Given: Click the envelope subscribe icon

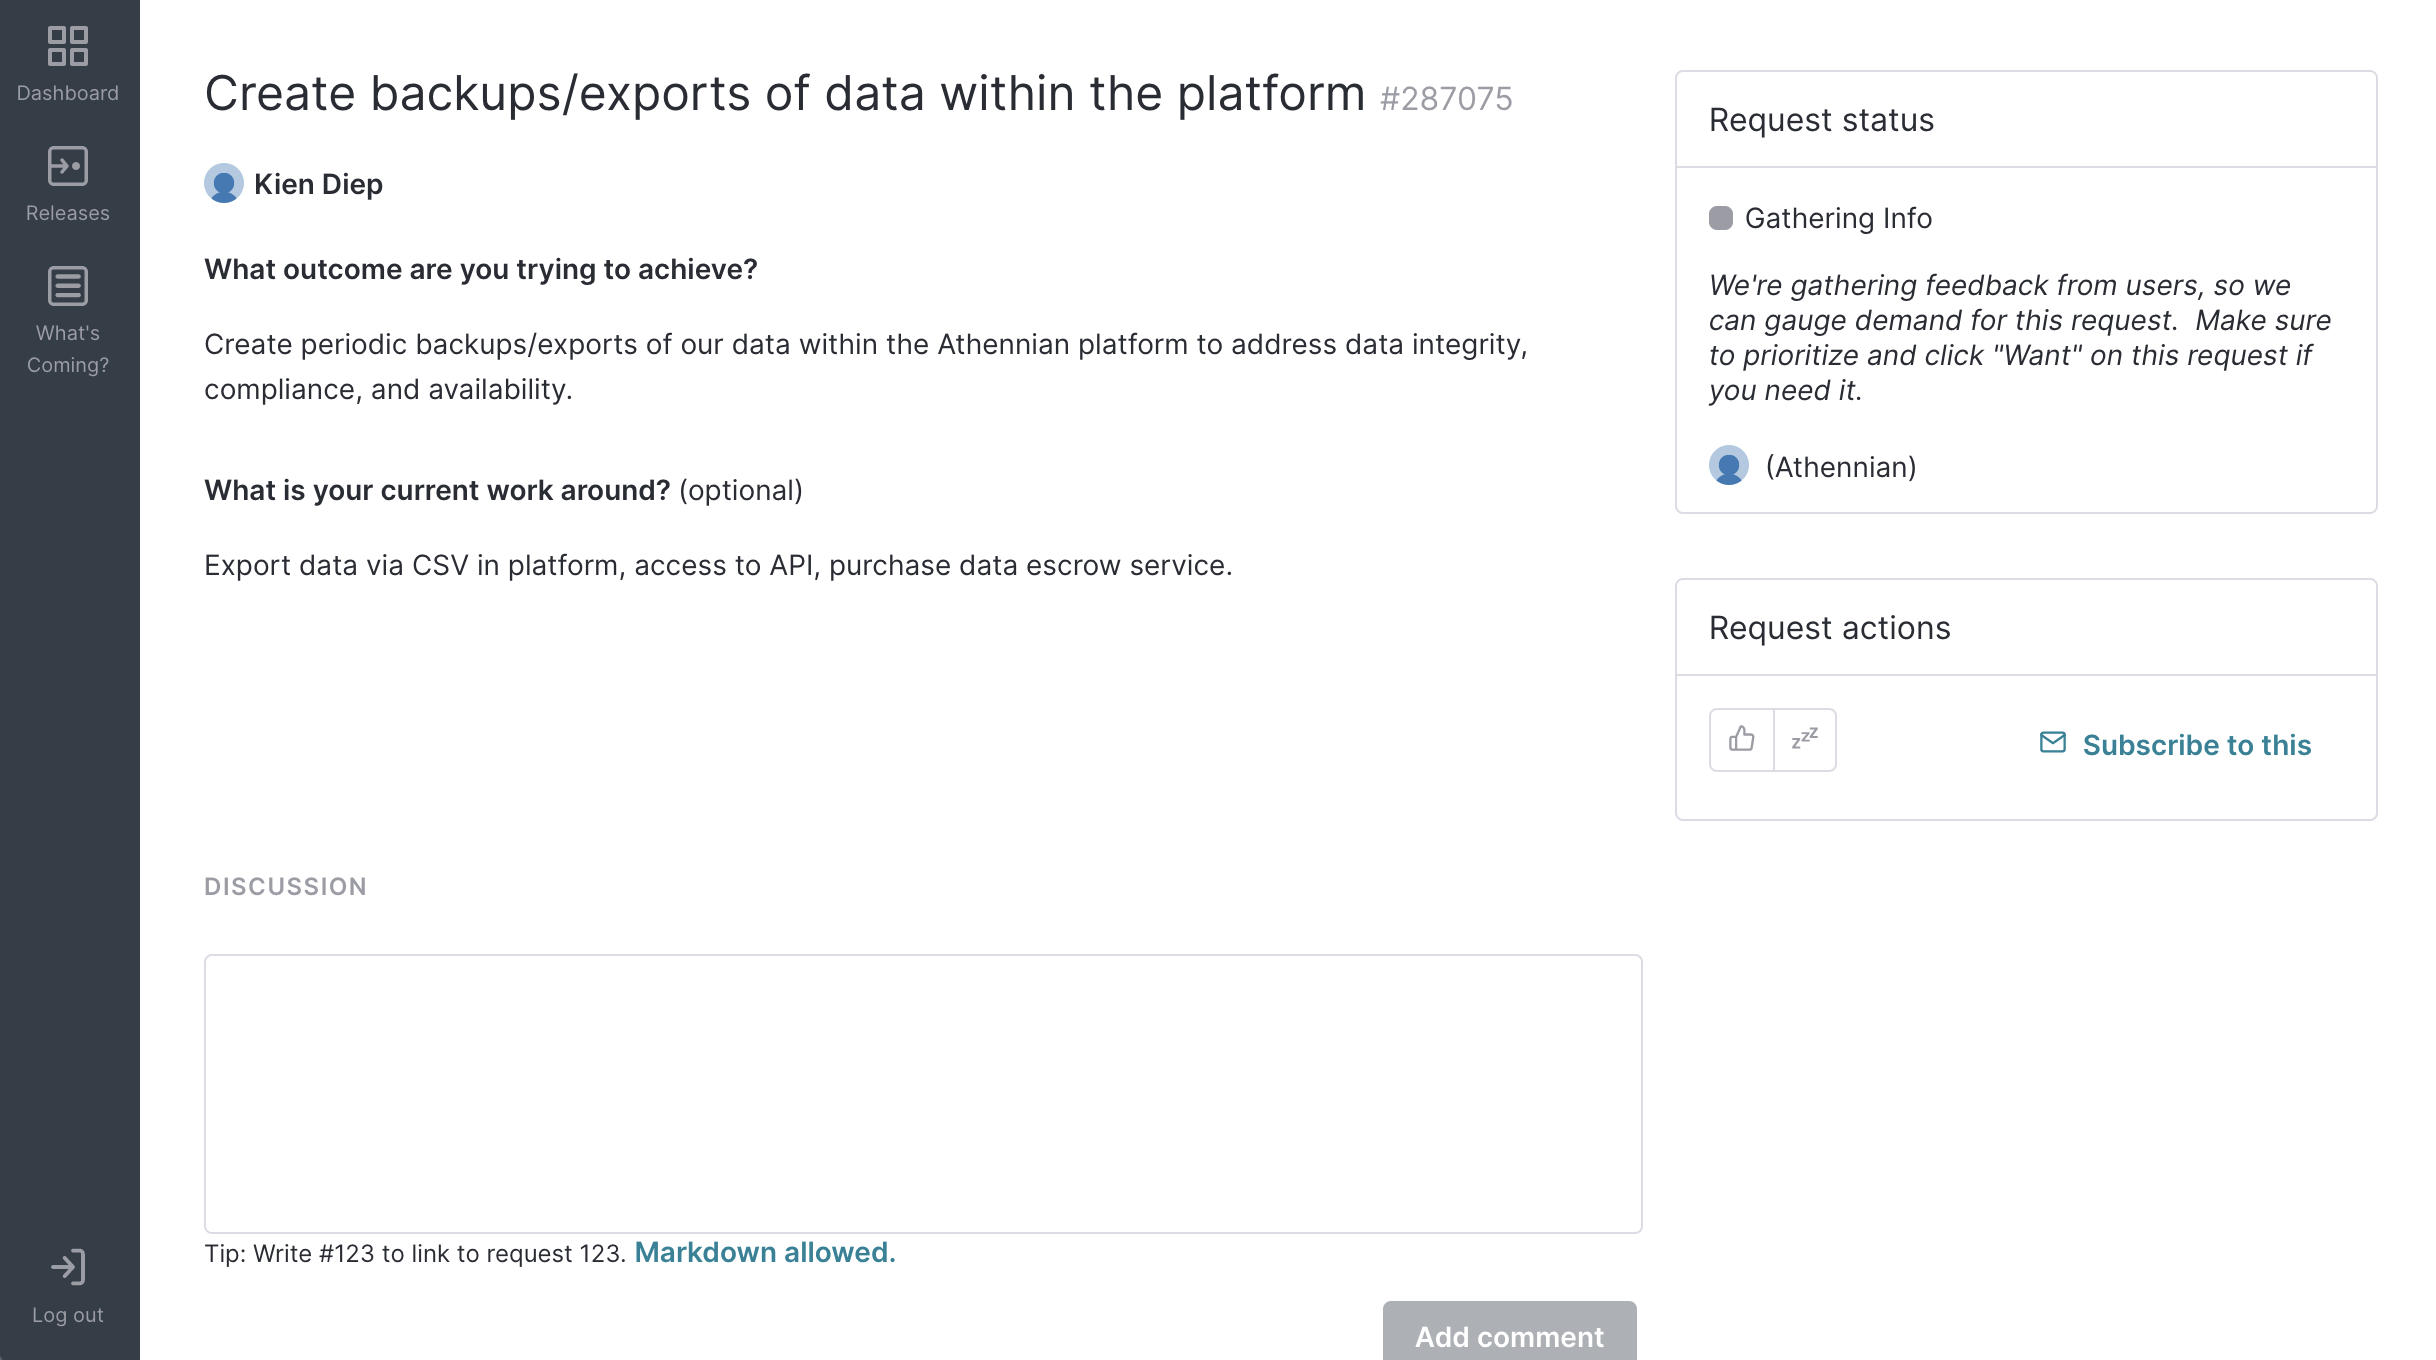Looking at the screenshot, I should [x=2052, y=742].
